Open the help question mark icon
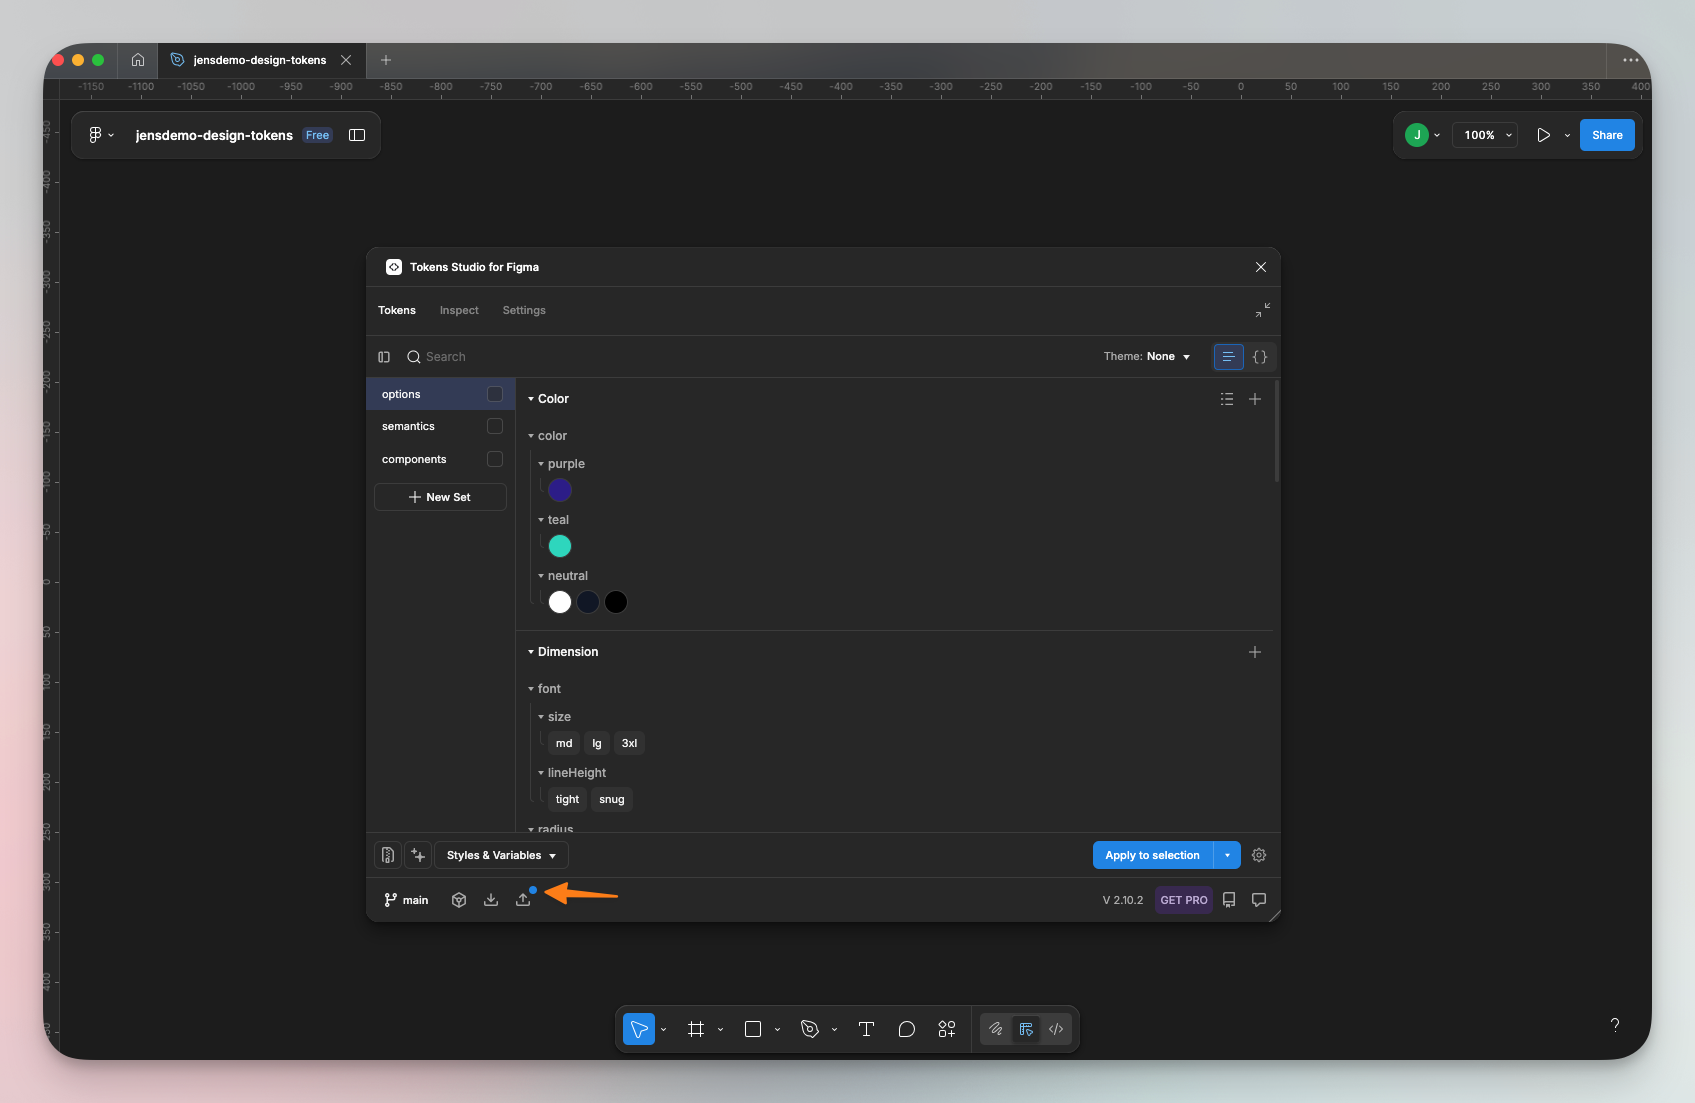The image size is (1695, 1103). click(1615, 1025)
